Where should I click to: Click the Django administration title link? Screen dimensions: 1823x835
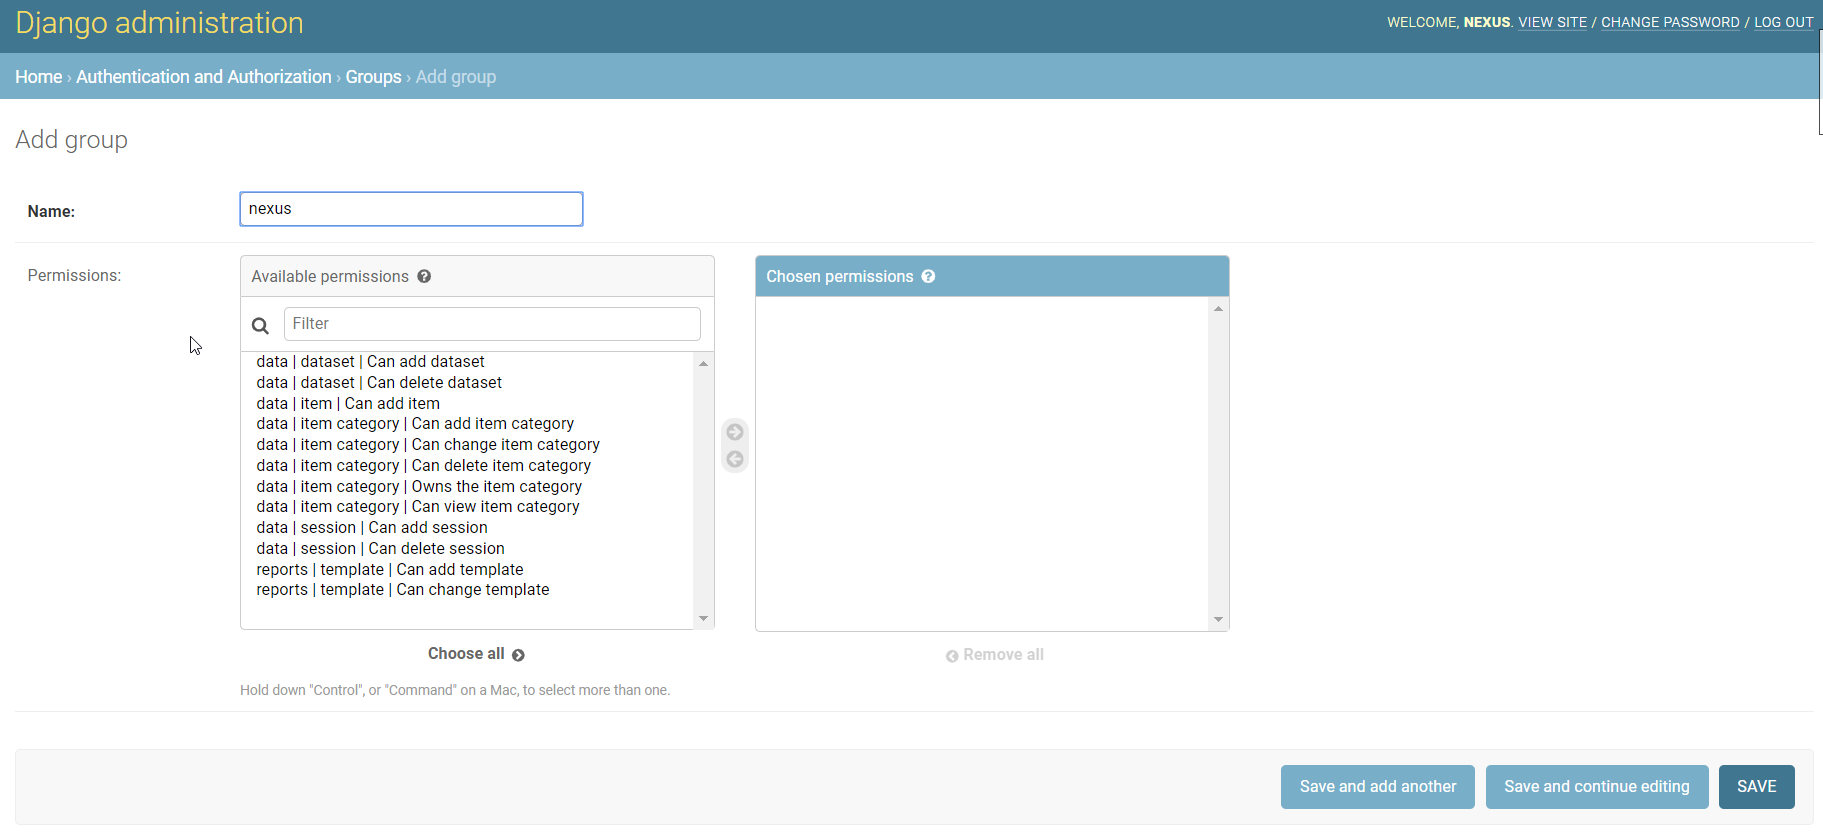159,23
